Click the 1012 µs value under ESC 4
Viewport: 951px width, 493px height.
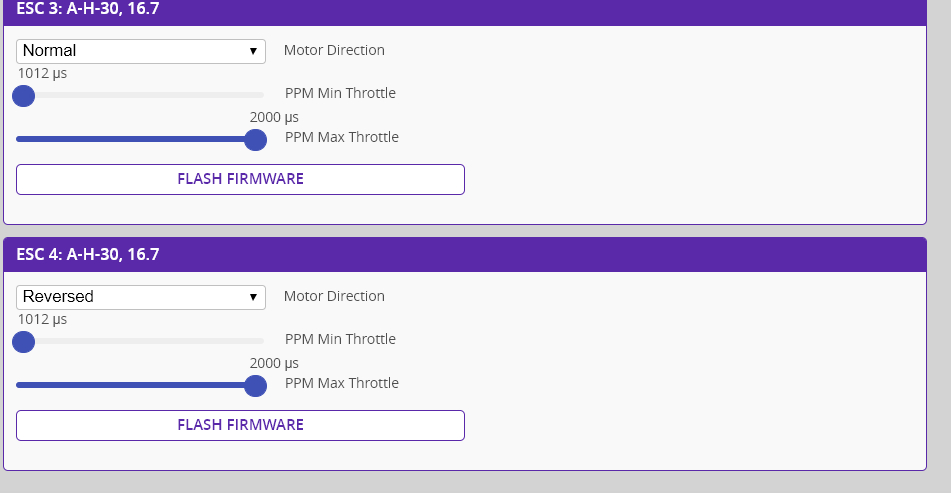click(42, 319)
